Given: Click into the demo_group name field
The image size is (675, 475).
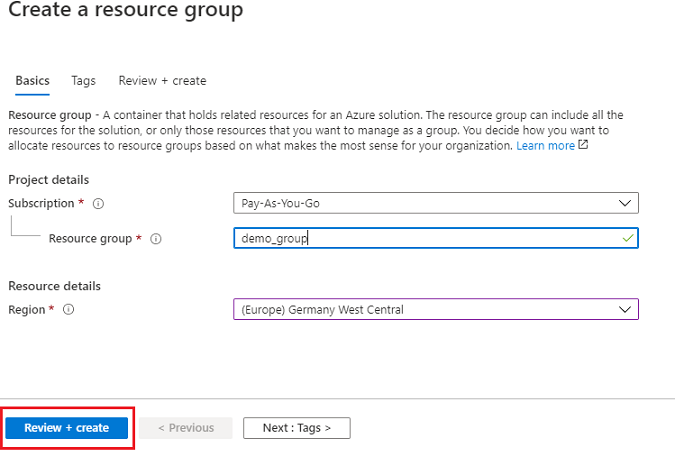Looking at the screenshot, I should (x=420, y=238).
